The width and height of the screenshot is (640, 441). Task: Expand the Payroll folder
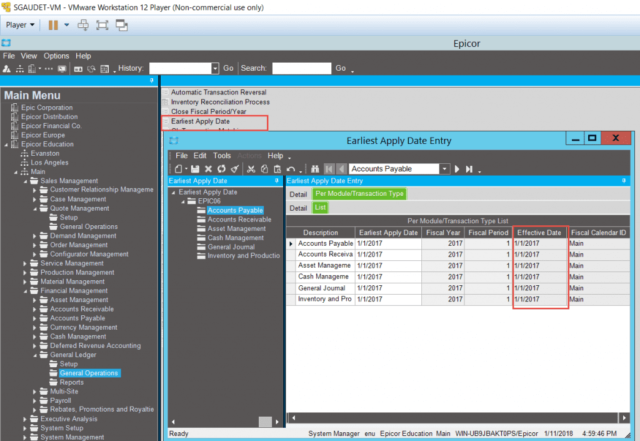[35, 401]
